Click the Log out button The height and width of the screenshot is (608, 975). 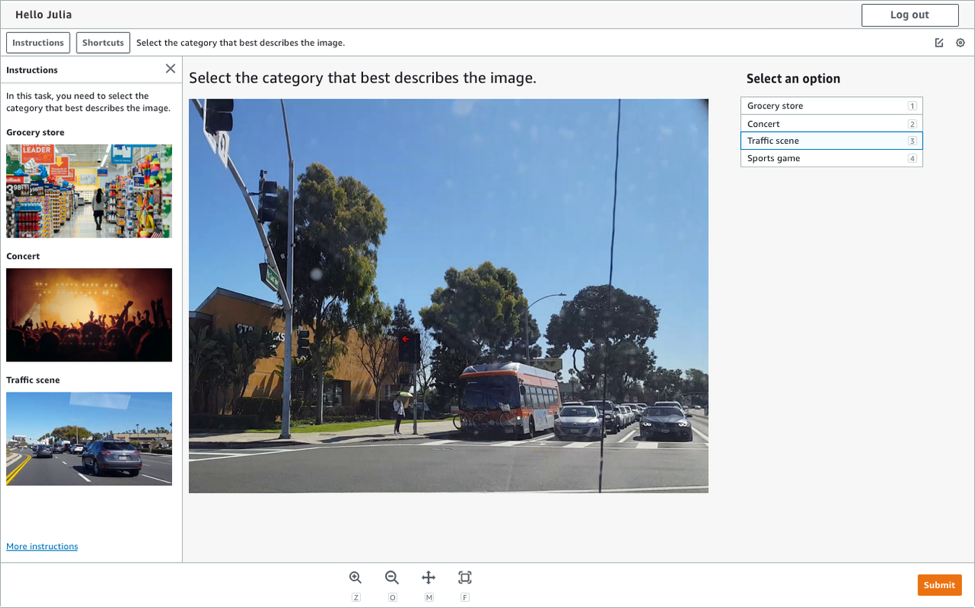pos(909,15)
